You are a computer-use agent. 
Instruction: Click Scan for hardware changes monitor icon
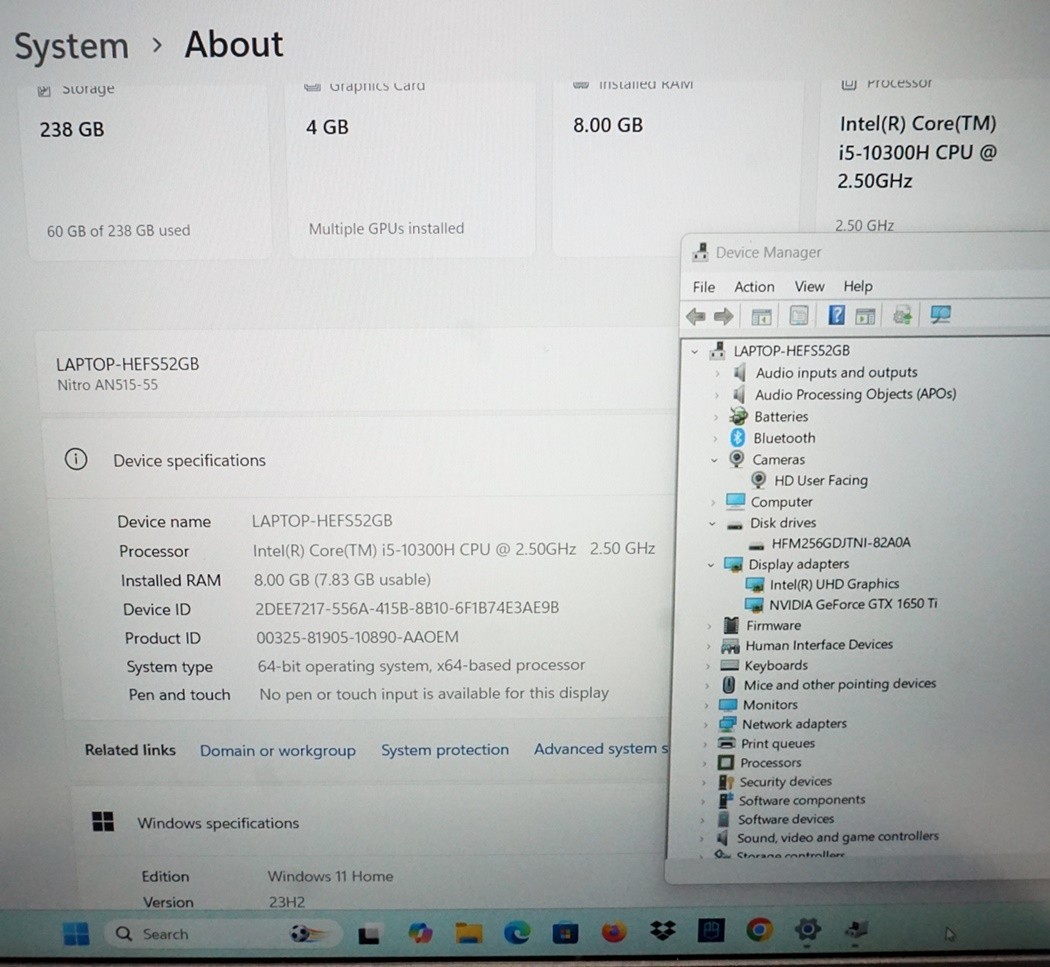tap(940, 314)
